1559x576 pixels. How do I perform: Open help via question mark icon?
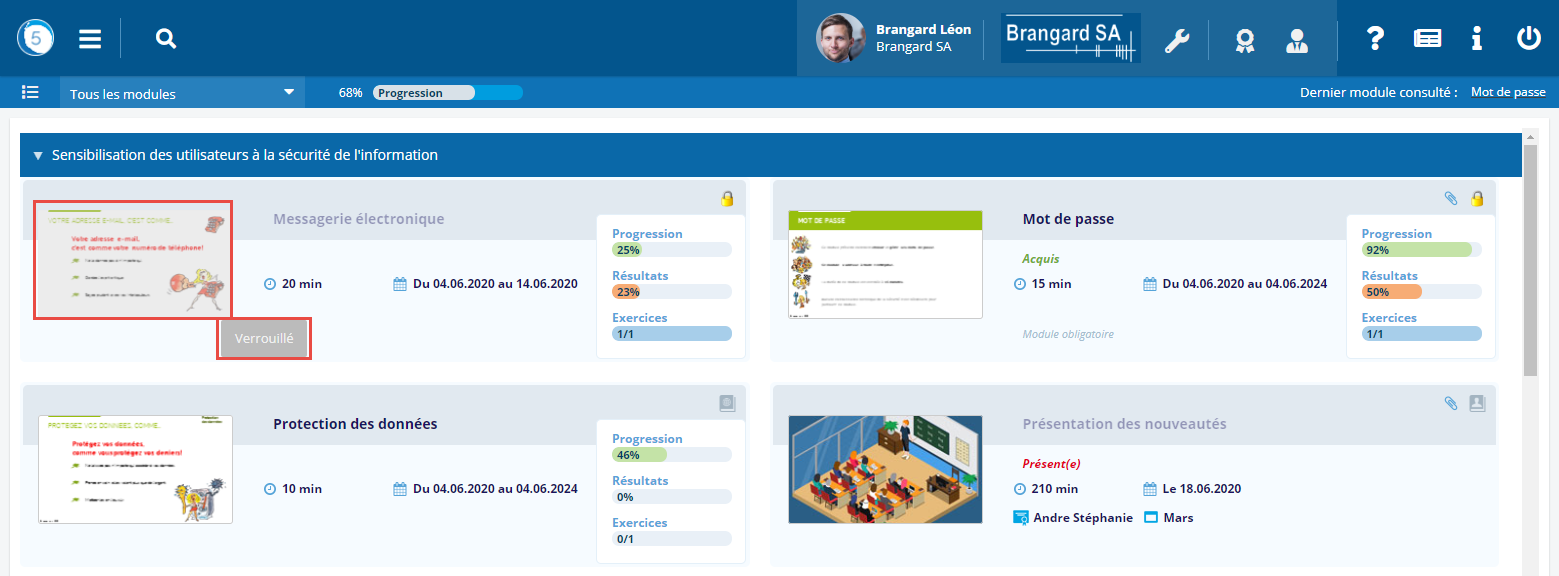[x=1375, y=39]
